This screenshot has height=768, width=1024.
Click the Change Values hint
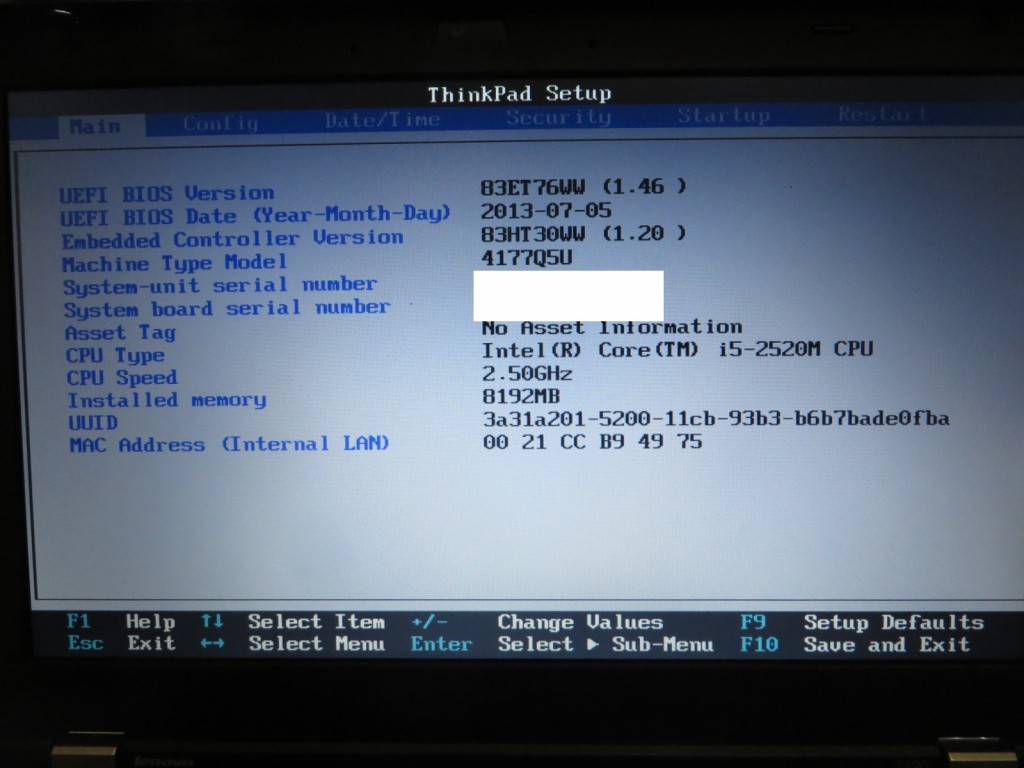[x=580, y=622]
